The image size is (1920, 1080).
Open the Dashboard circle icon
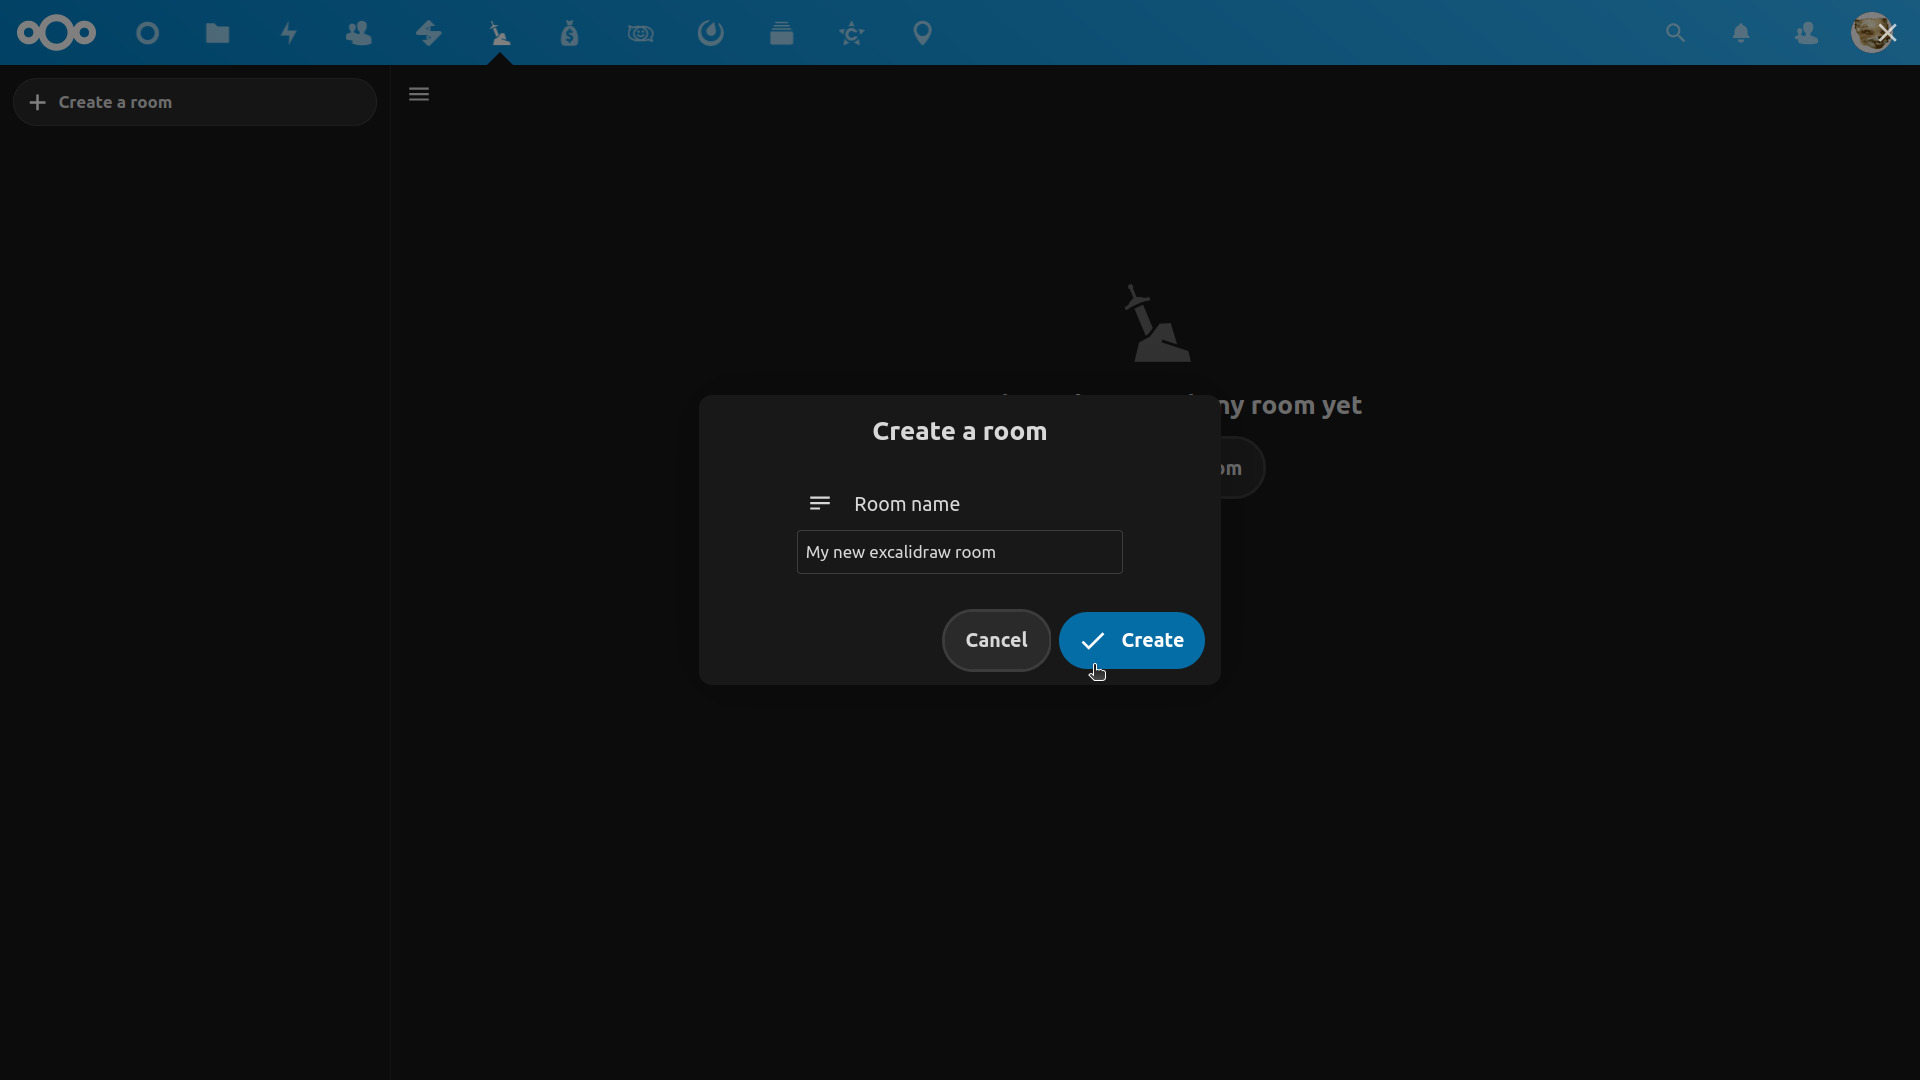tap(148, 33)
